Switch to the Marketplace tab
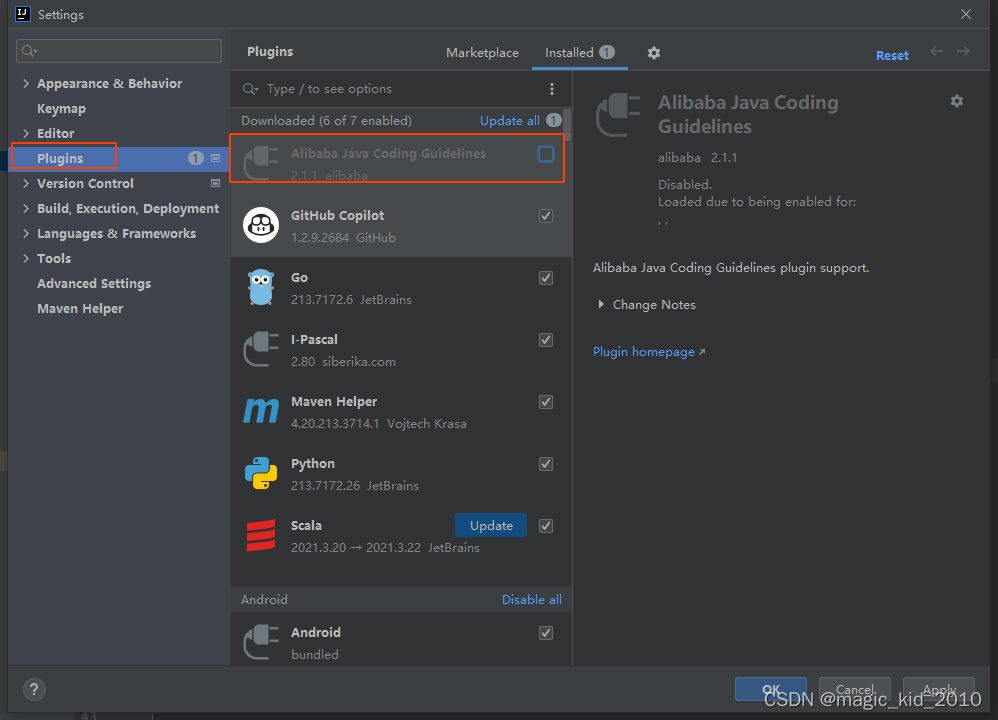Image resolution: width=998 pixels, height=720 pixels. 482,53
